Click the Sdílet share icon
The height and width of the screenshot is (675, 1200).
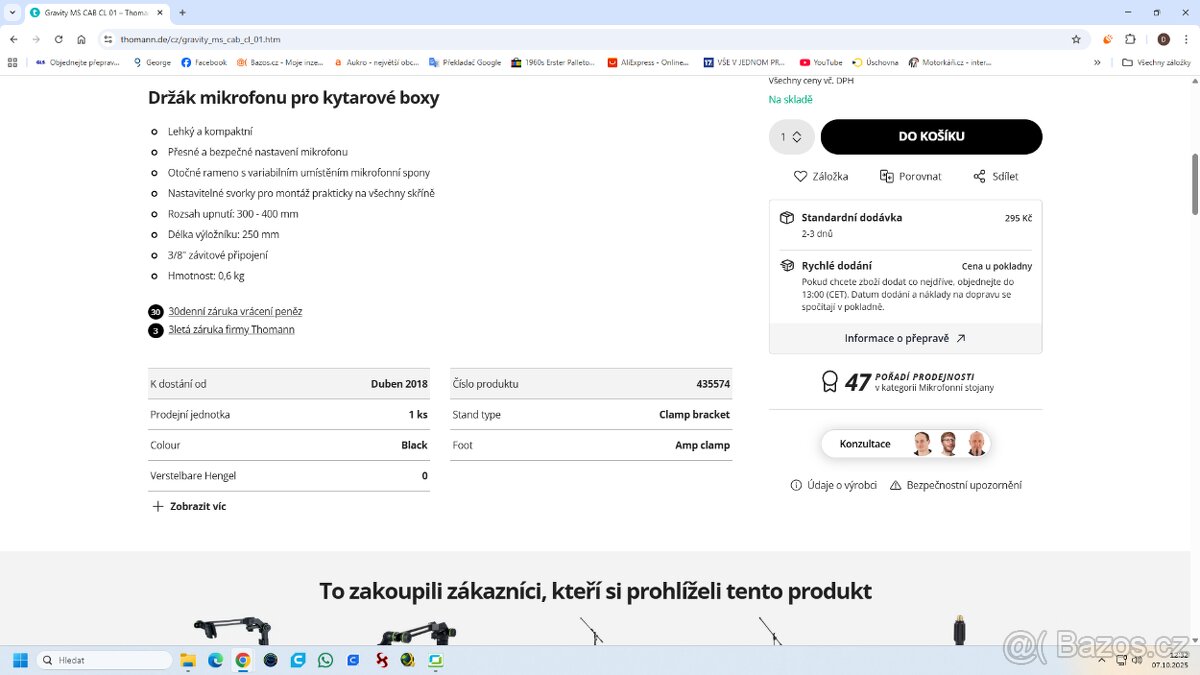click(979, 176)
